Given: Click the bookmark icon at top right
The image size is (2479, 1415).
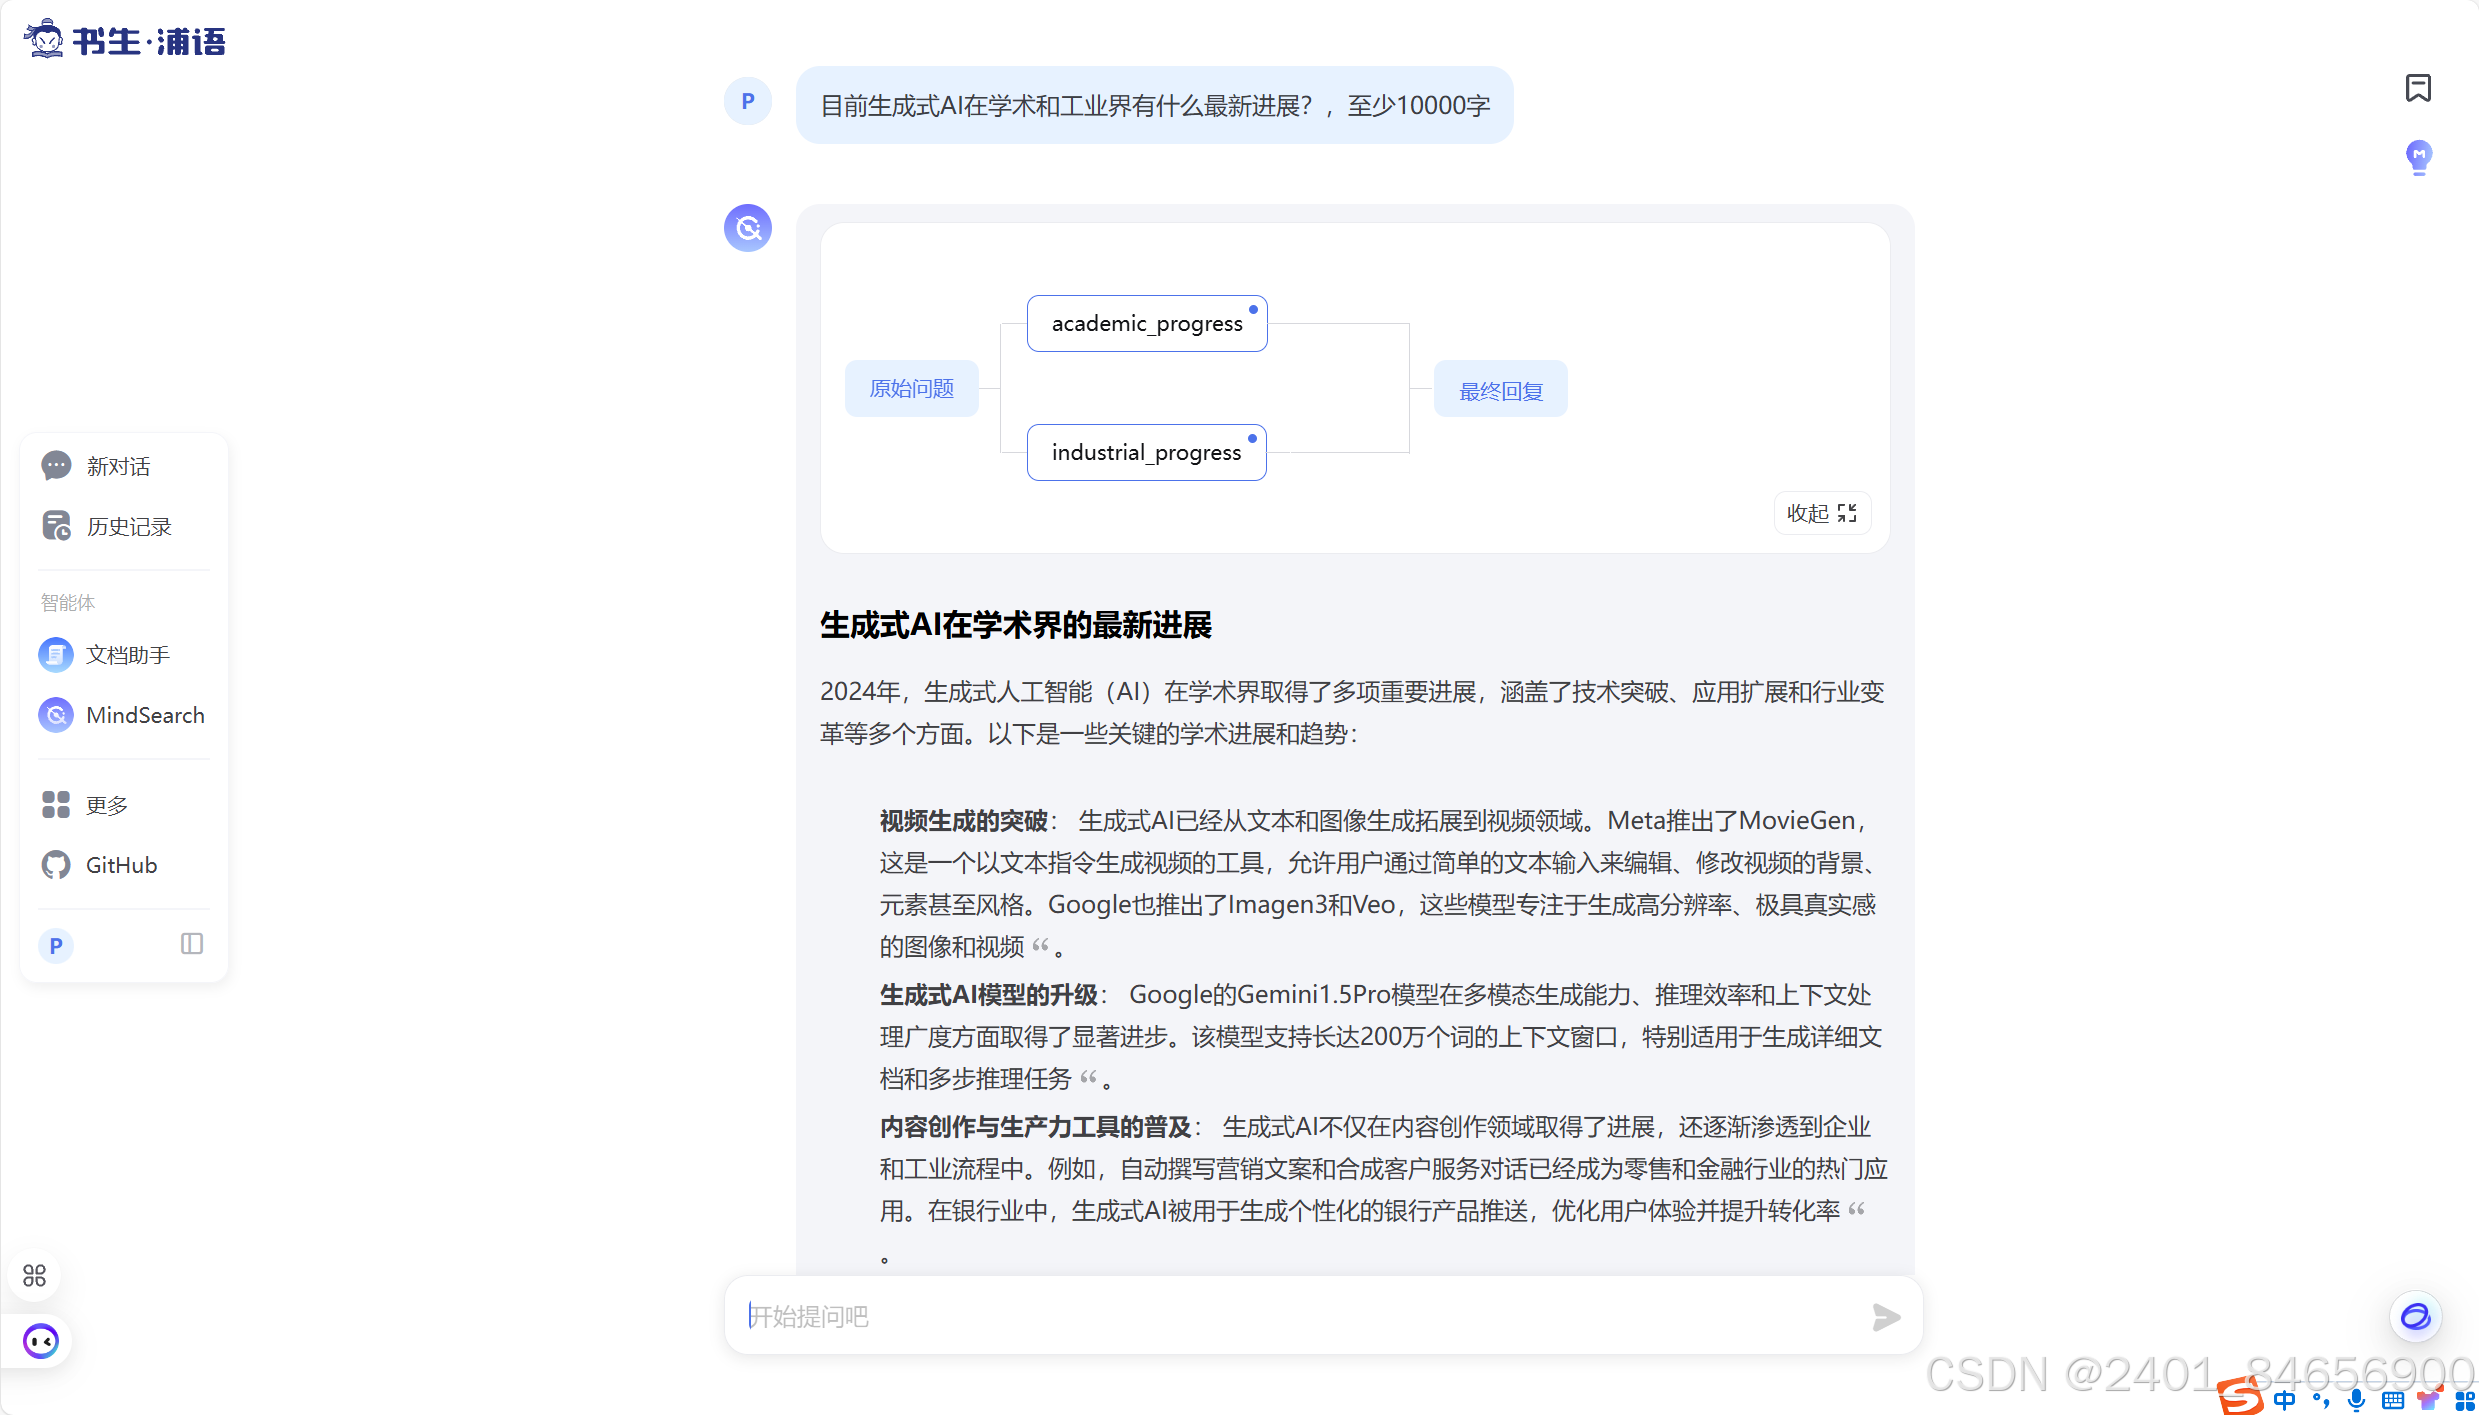Looking at the screenshot, I should pyautogui.click(x=2417, y=88).
